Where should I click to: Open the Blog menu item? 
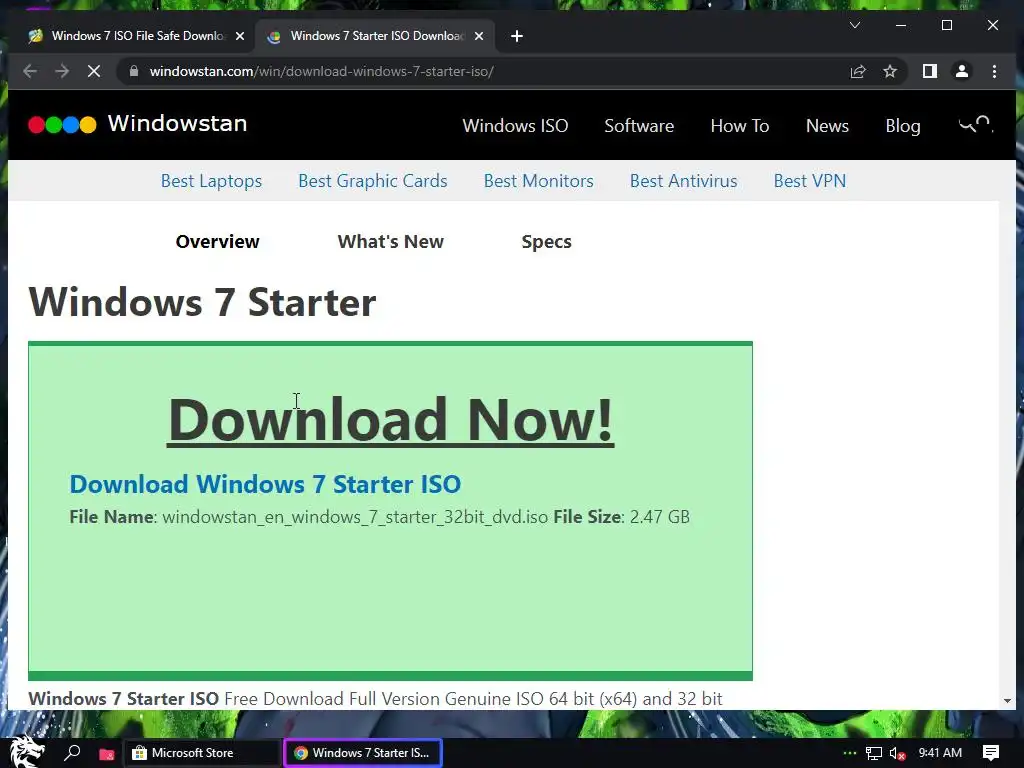[903, 125]
